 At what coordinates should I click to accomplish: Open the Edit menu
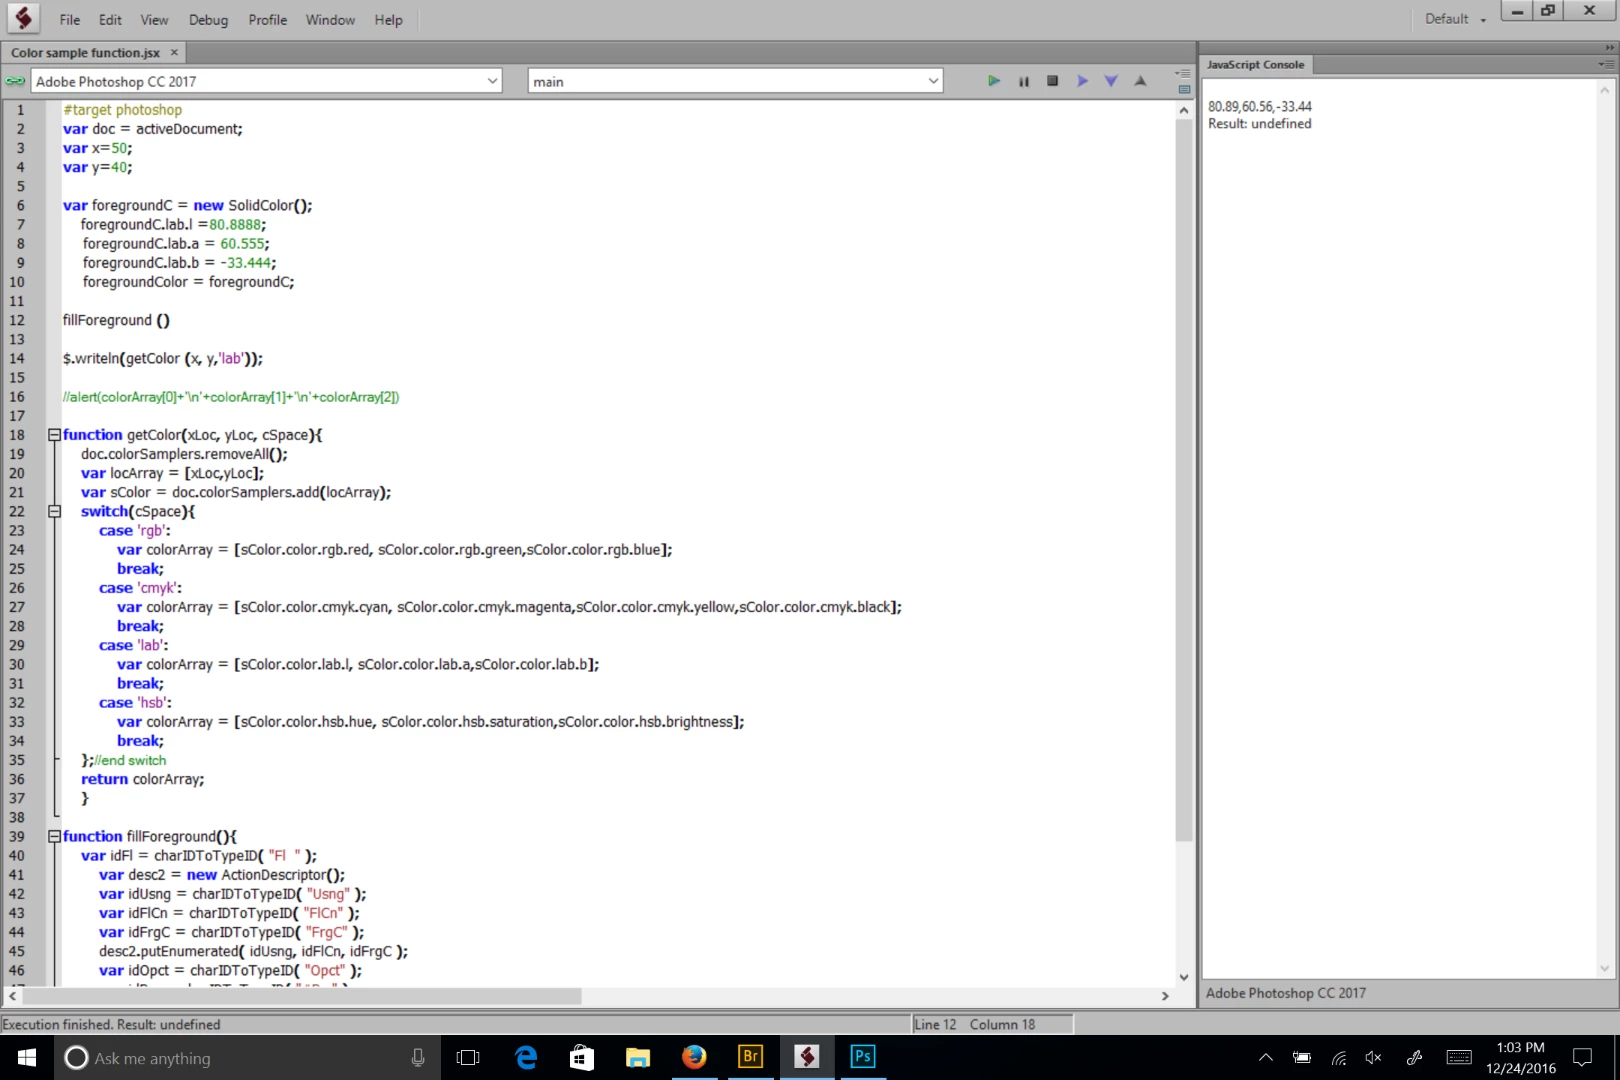(110, 20)
